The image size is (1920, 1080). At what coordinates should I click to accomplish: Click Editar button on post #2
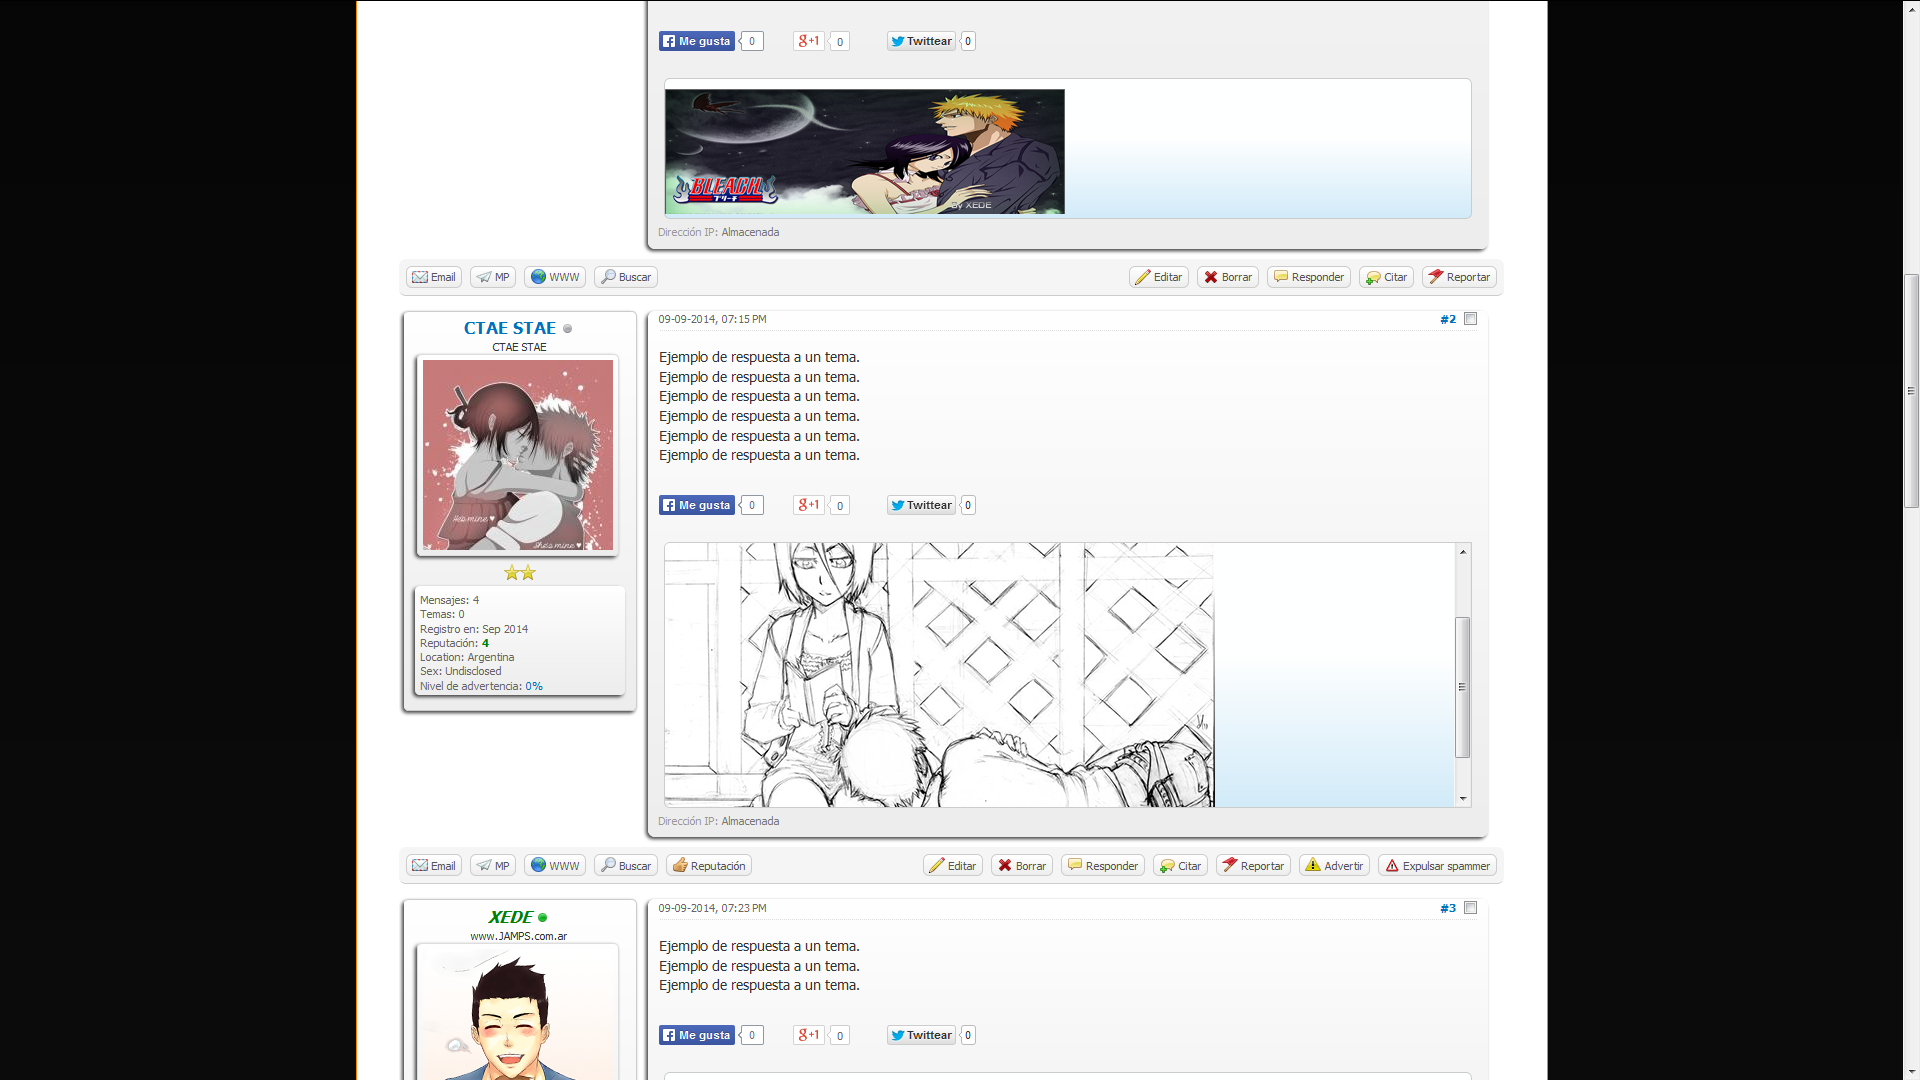coord(953,866)
